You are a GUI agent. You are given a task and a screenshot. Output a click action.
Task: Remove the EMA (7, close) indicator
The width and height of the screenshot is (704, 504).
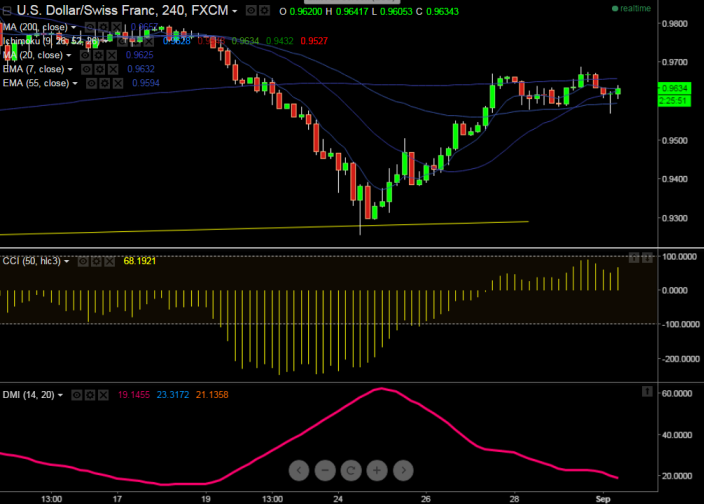point(113,69)
